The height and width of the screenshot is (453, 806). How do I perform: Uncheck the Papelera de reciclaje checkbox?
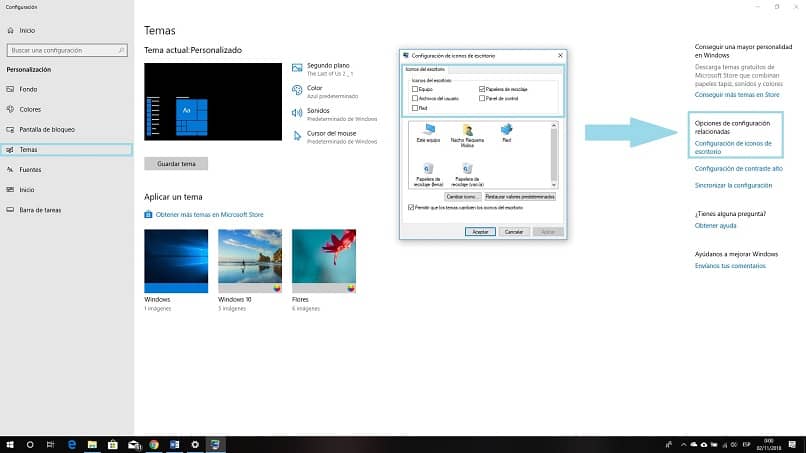point(482,89)
